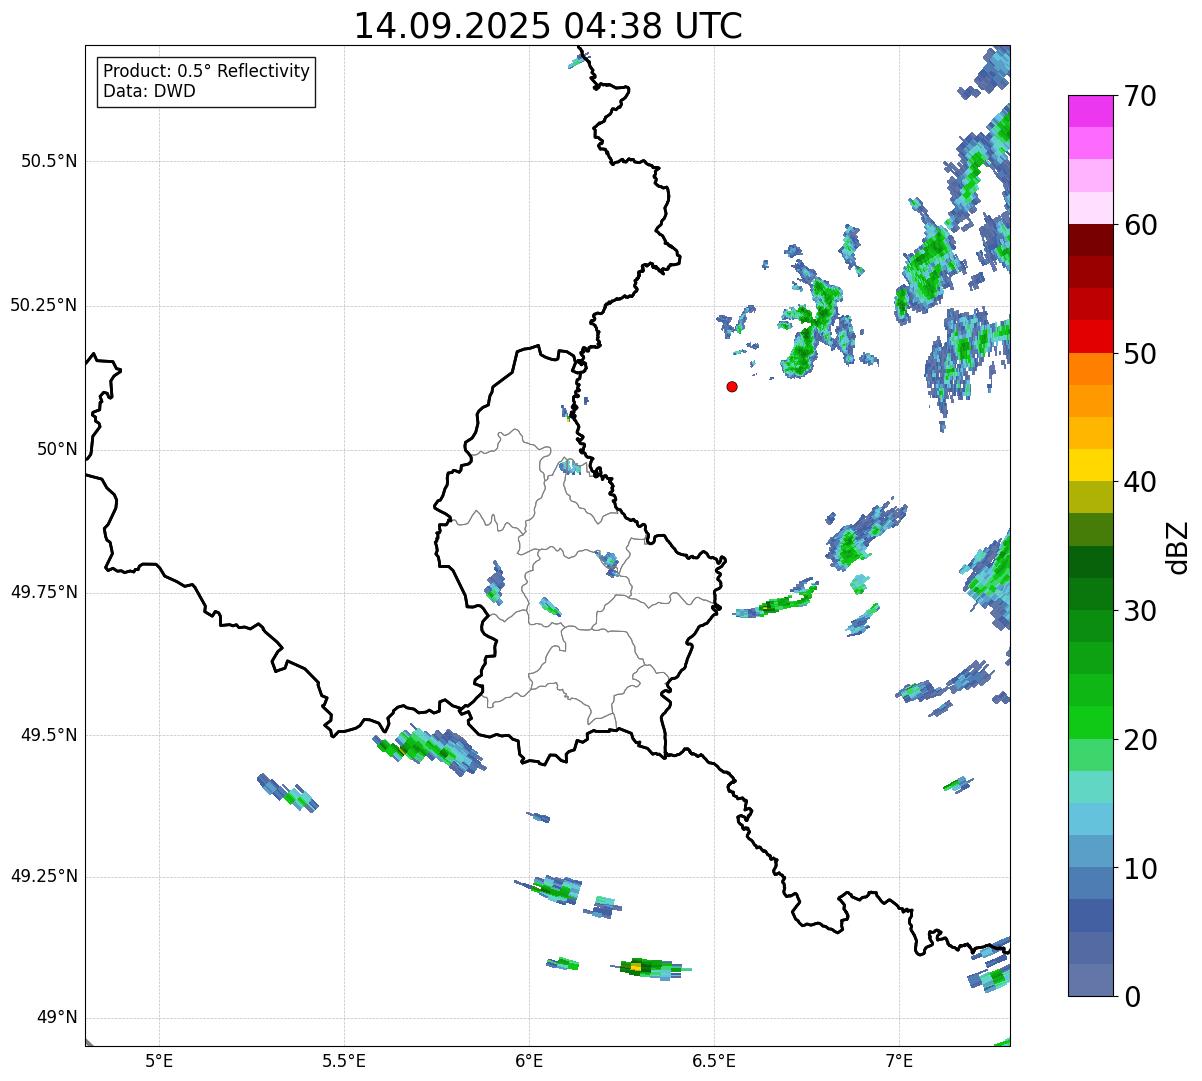Click the "49°N" latitude axis label
This screenshot has height=1081, width=1202.
click(x=57, y=1018)
